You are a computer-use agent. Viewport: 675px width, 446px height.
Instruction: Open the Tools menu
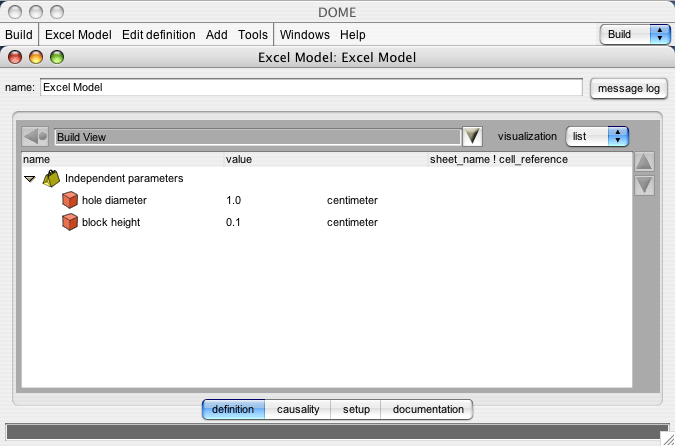click(253, 35)
